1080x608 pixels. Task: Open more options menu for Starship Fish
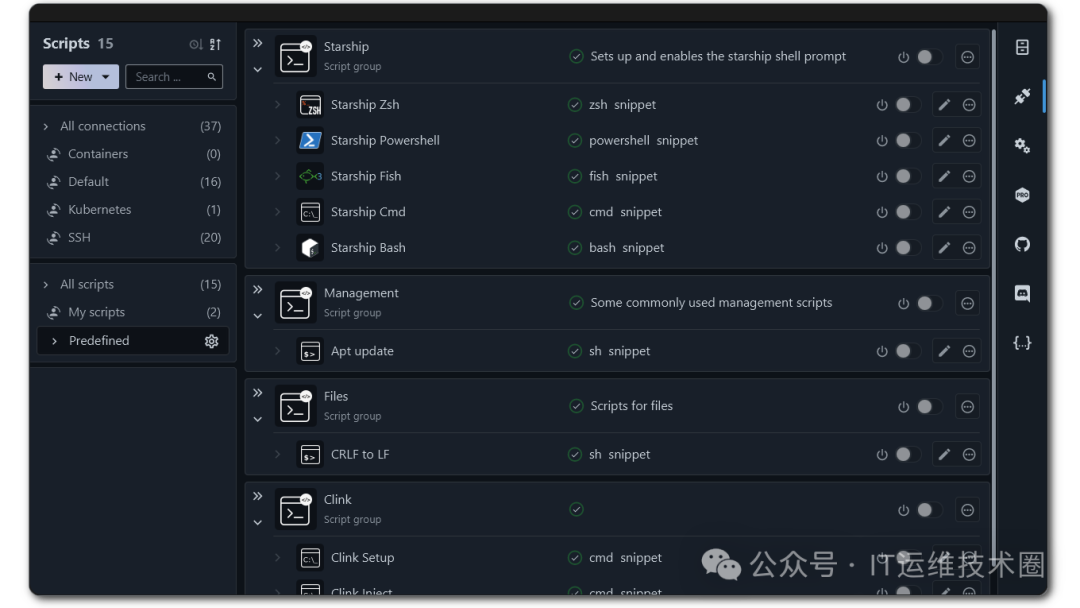[x=969, y=176]
